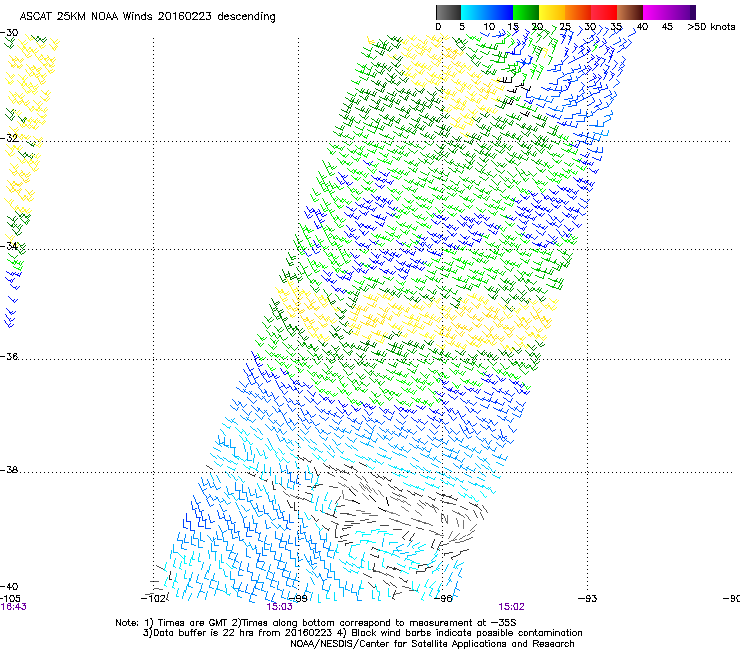
Task: Click the '45' legend tick label
Action: (667, 27)
